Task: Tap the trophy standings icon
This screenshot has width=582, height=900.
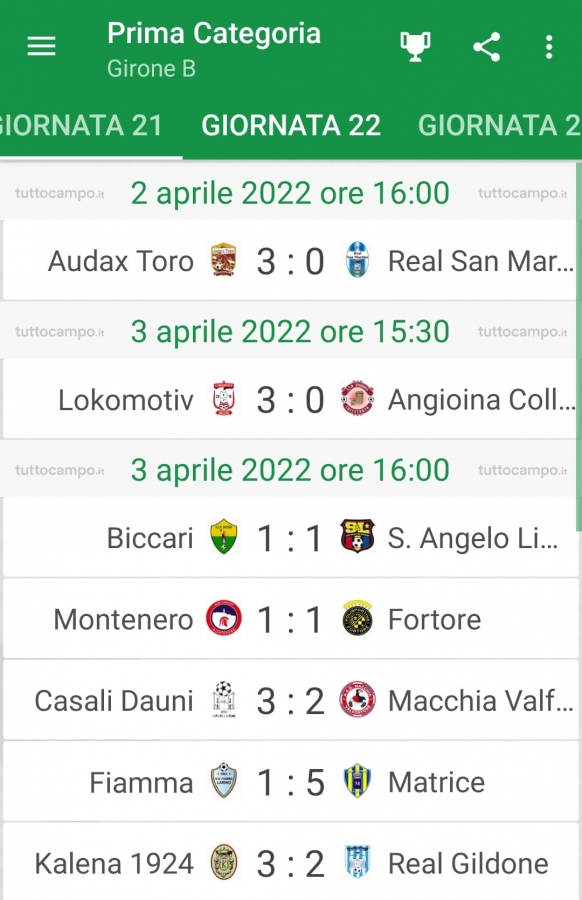Action: click(415, 46)
